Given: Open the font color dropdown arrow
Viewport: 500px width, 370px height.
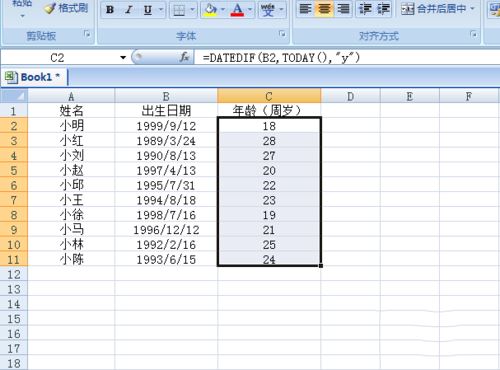Looking at the screenshot, I should pyautogui.click(x=250, y=10).
